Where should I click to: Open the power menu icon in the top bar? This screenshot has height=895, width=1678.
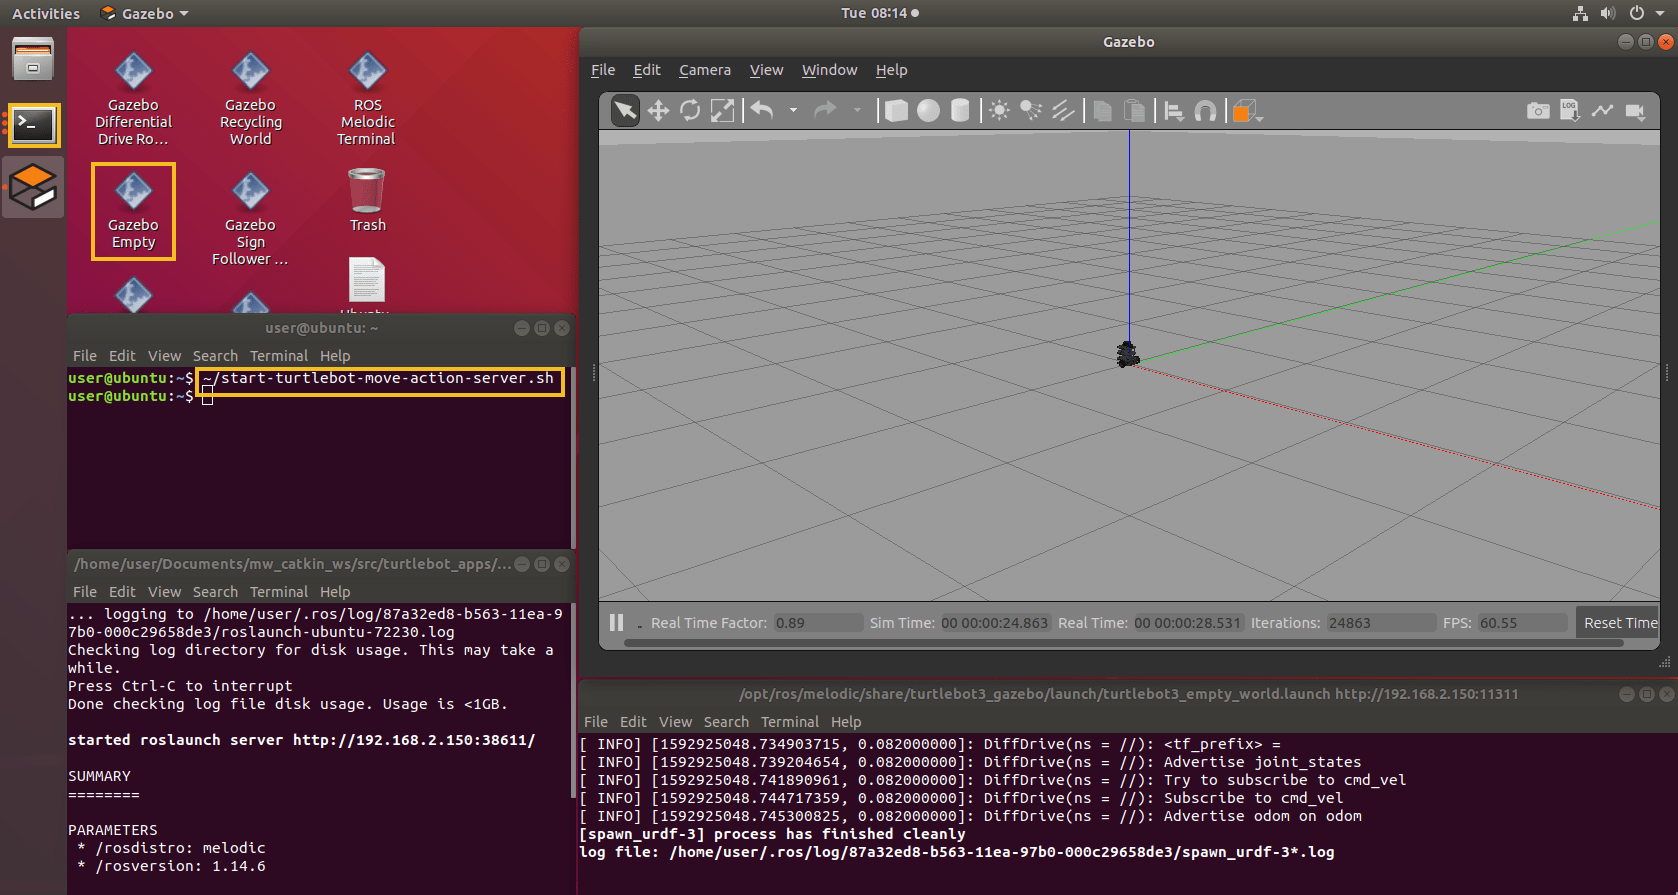pyautogui.click(x=1637, y=13)
